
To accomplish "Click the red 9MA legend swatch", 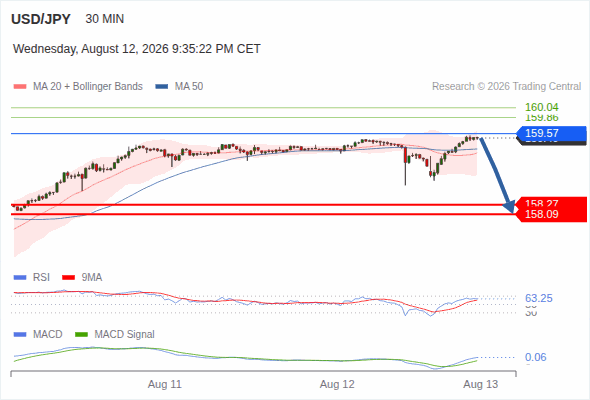I will 68,278.
